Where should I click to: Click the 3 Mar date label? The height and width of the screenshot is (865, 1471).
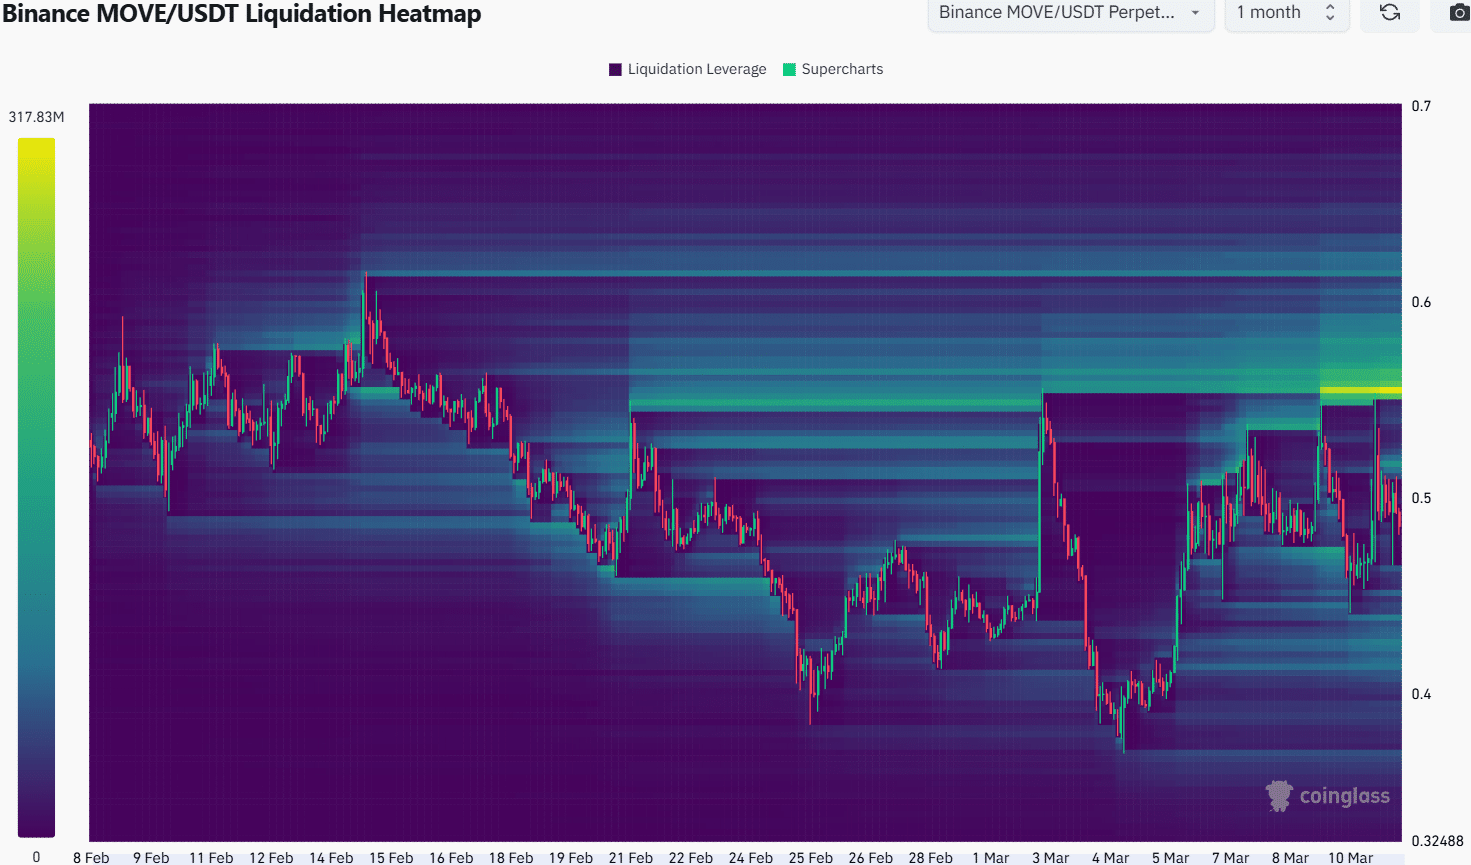[x=1051, y=857]
